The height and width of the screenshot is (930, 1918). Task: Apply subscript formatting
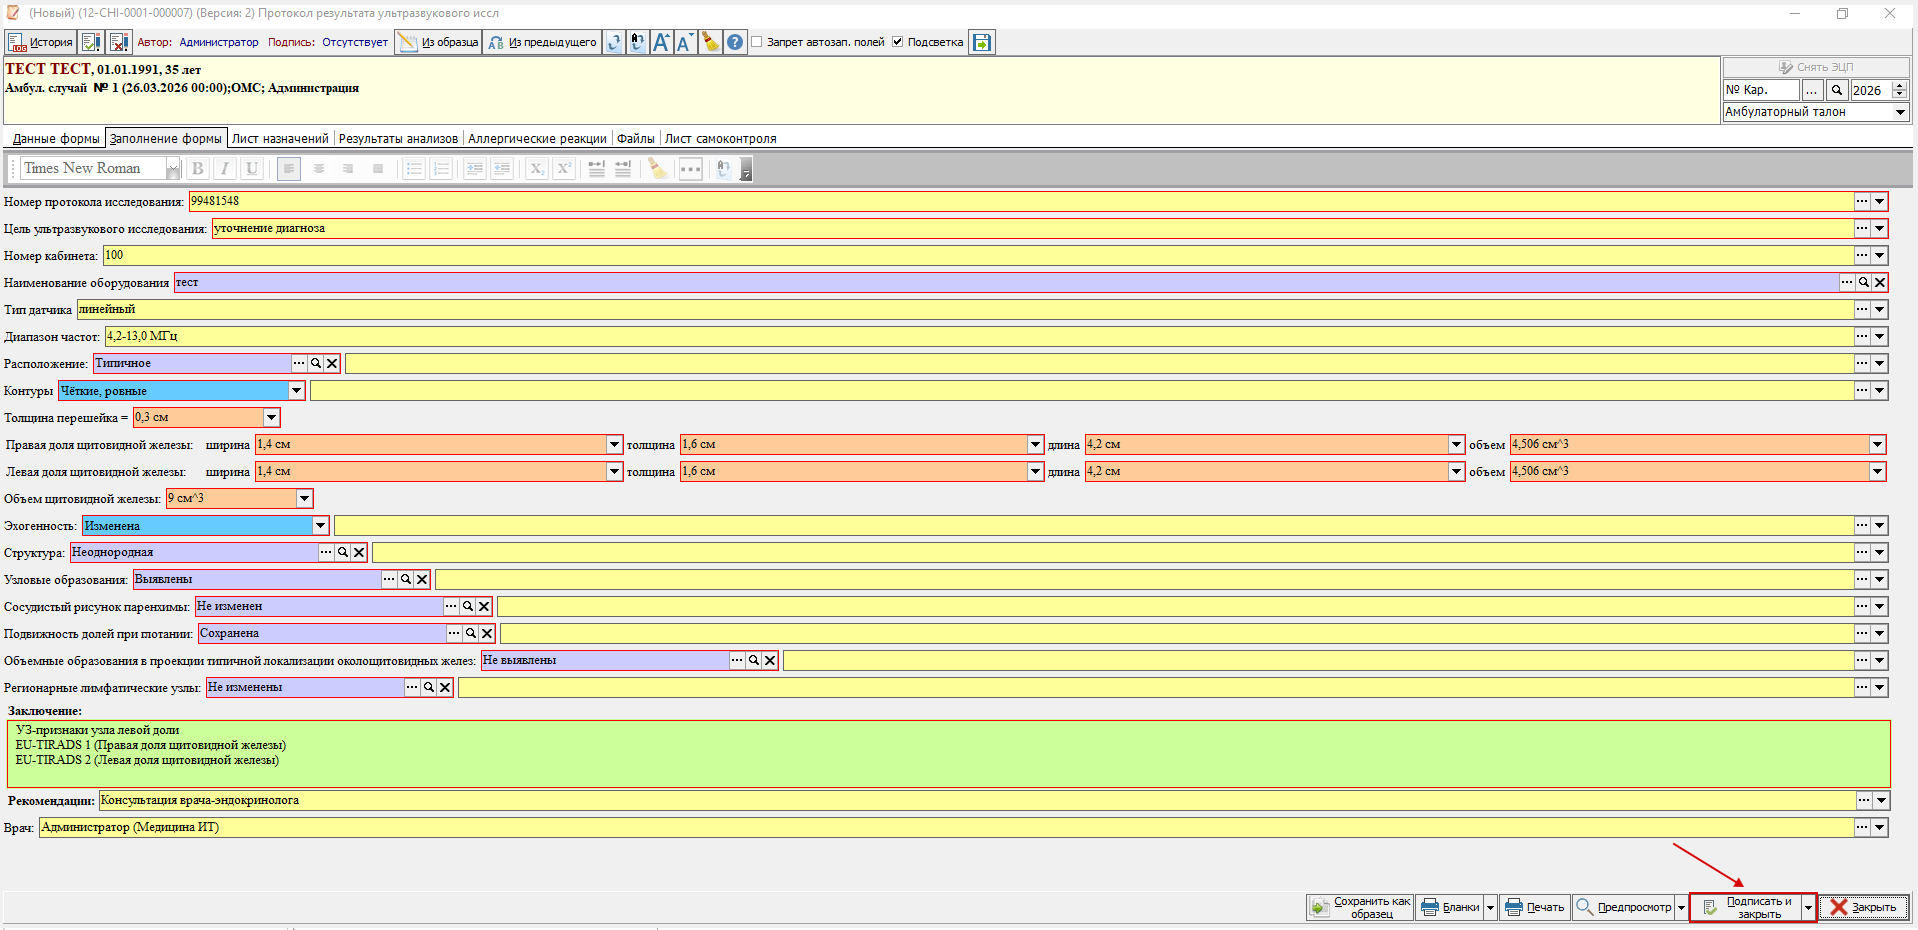point(537,168)
